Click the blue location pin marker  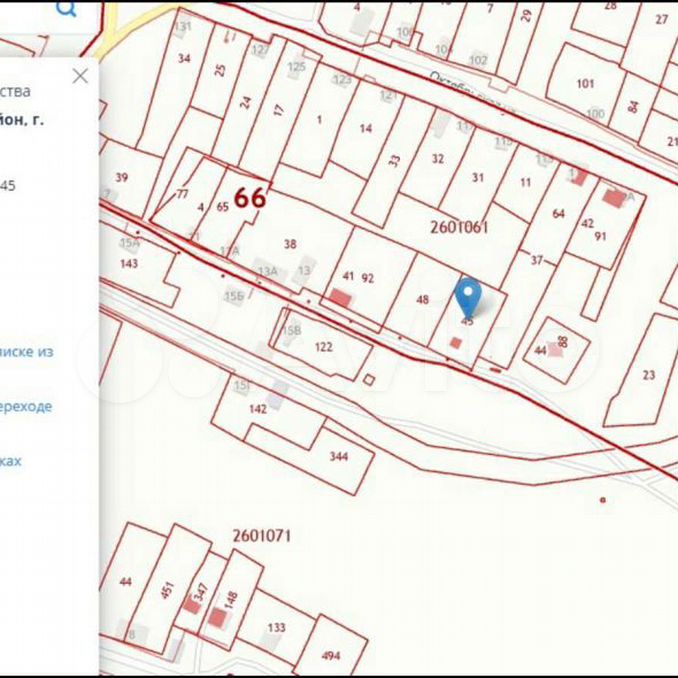coord(468,296)
